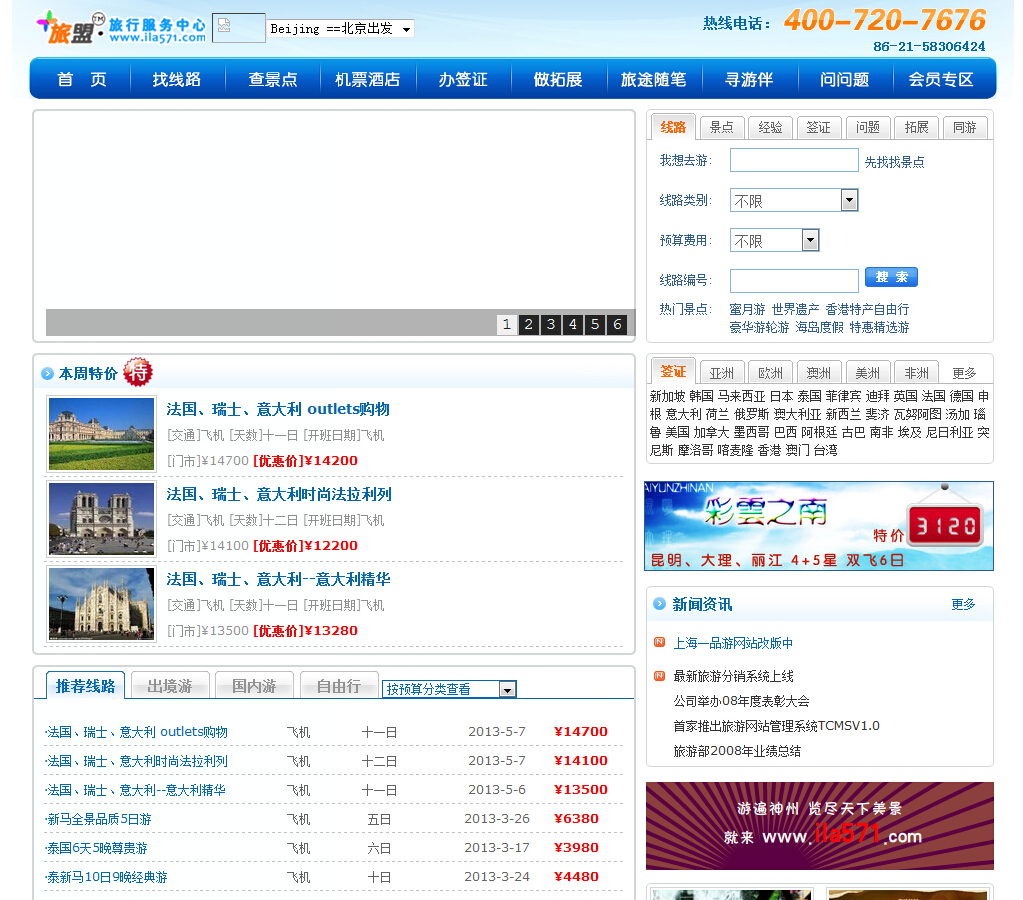This screenshot has width=1023, height=900.
Task: Open the Beijing 北京出发 departure city dropdown
Action: point(341,29)
